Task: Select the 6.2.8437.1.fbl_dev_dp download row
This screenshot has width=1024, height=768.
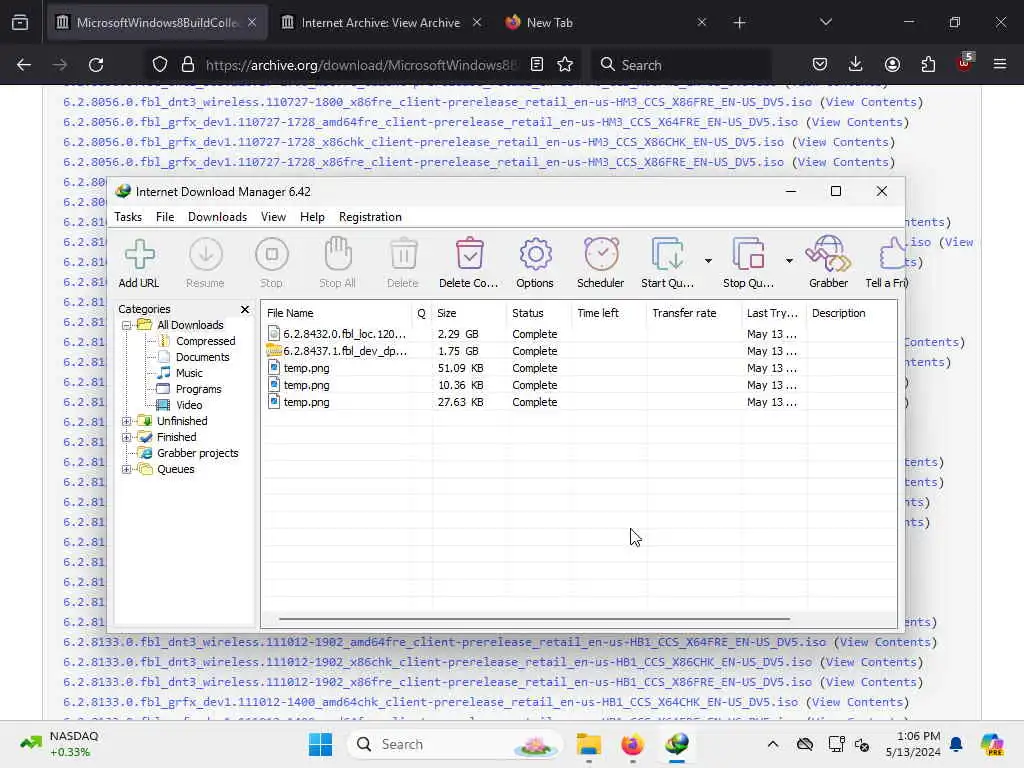Action: pyautogui.click(x=579, y=351)
